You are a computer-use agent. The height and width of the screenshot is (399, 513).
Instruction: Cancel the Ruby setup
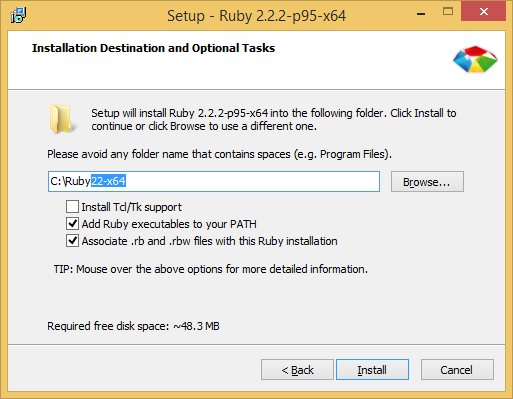tap(457, 370)
